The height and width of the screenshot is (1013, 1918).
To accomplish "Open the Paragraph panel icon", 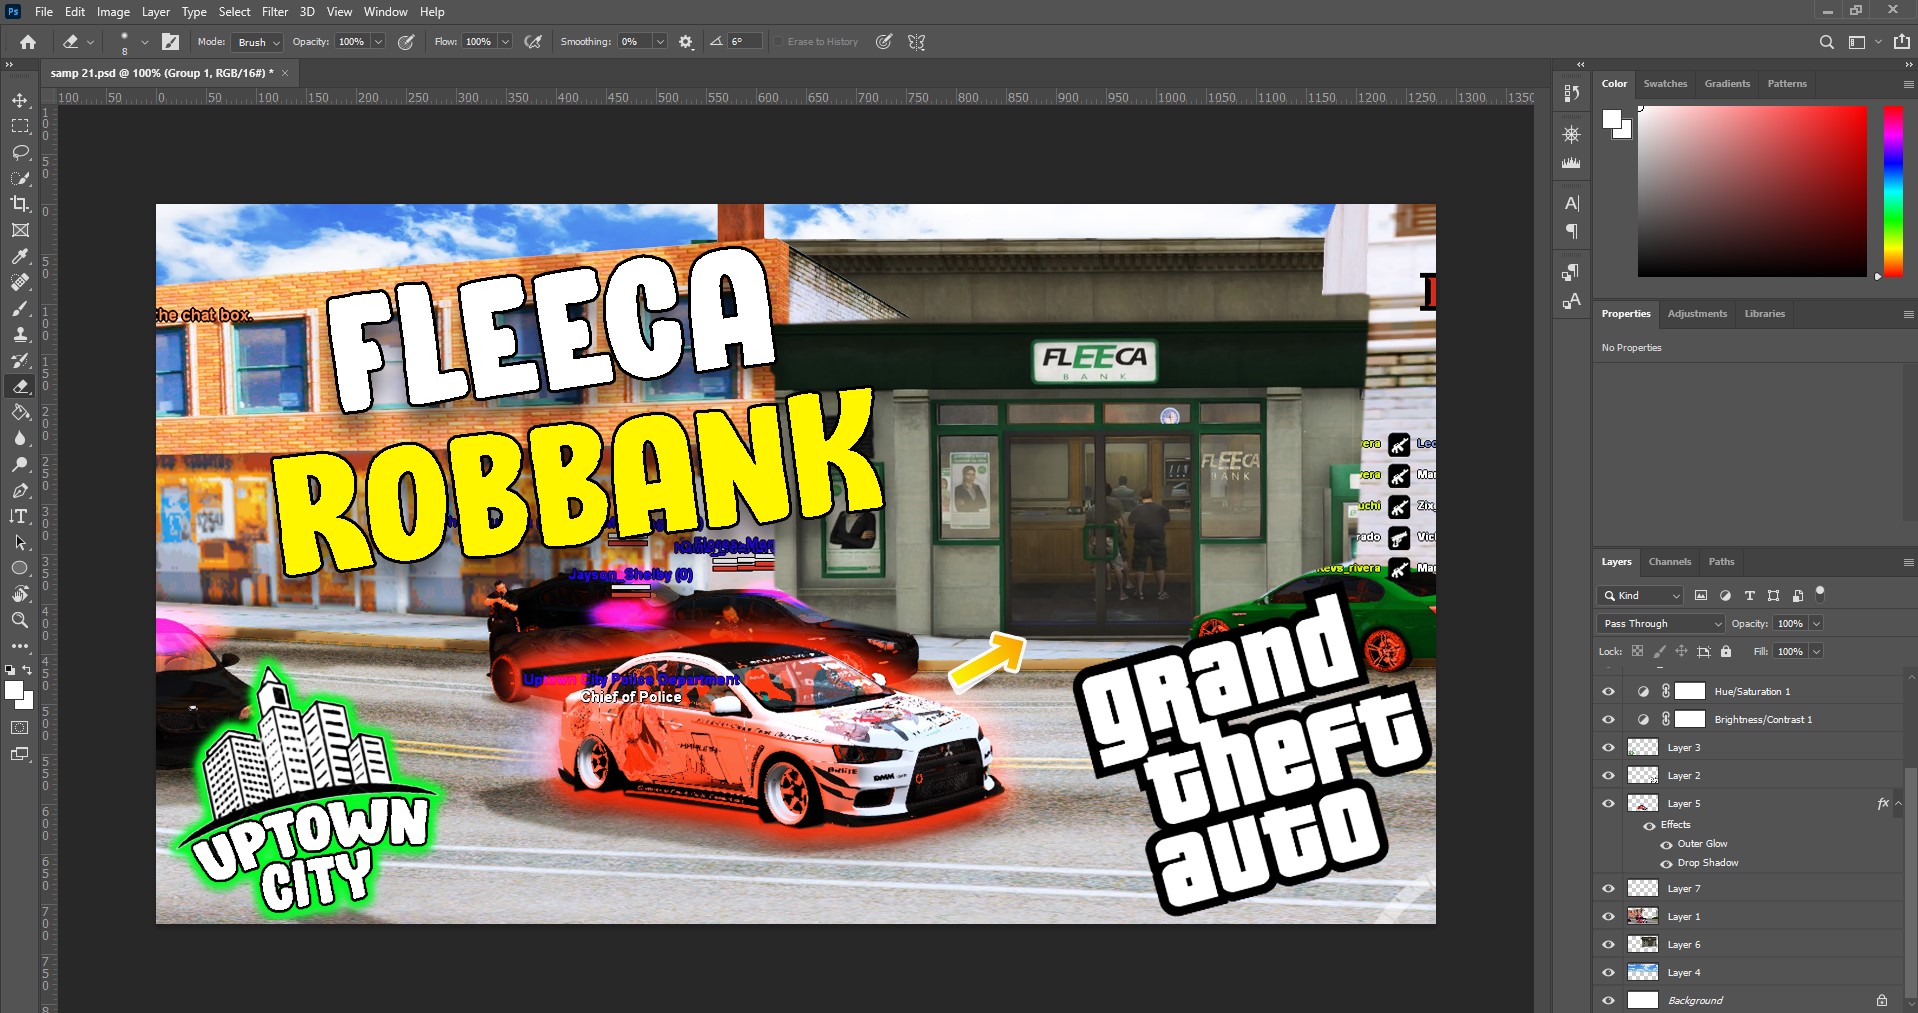I will click(1572, 232).
